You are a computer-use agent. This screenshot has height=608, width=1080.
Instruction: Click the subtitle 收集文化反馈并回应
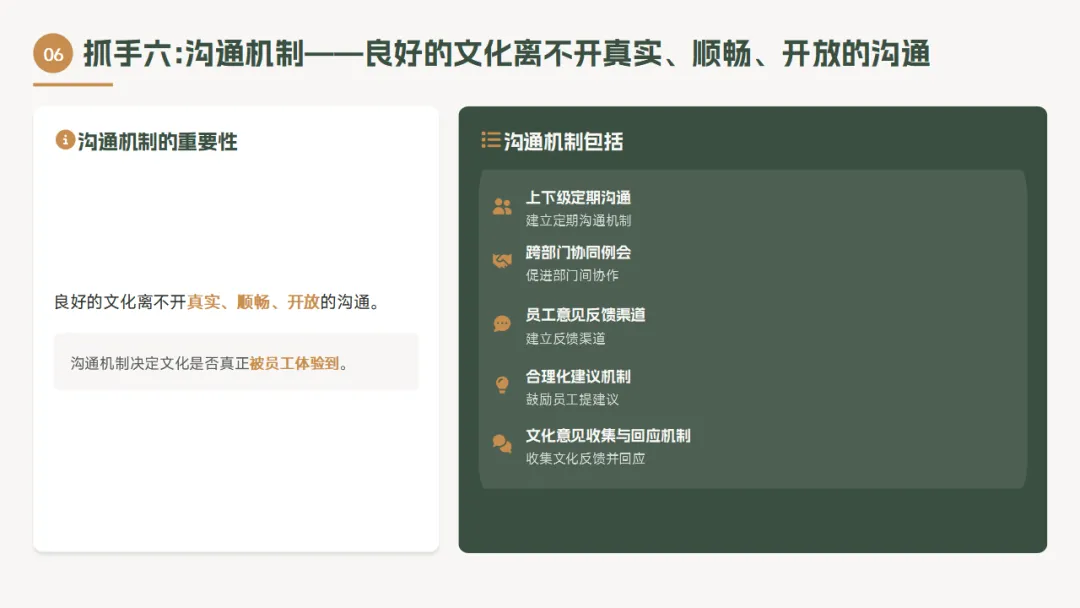pyautogui.click(x=585, y=458)
